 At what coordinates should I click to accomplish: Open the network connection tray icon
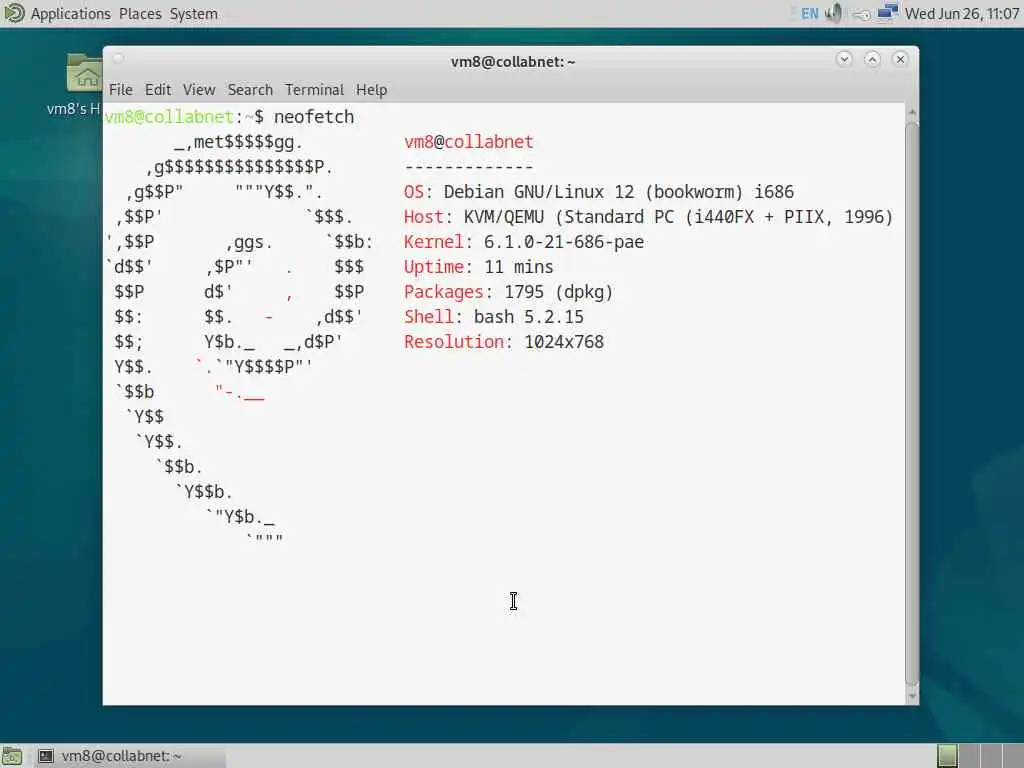[x=888, y=13]
